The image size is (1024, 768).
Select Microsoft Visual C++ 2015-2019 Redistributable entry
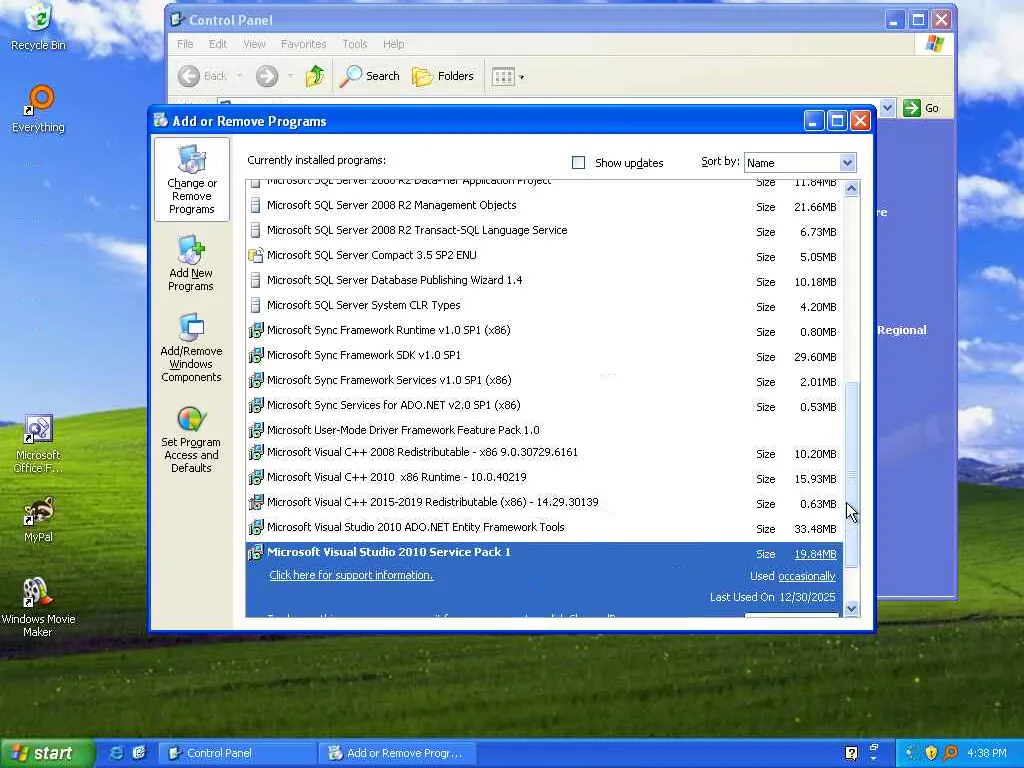tap(543, 503)
